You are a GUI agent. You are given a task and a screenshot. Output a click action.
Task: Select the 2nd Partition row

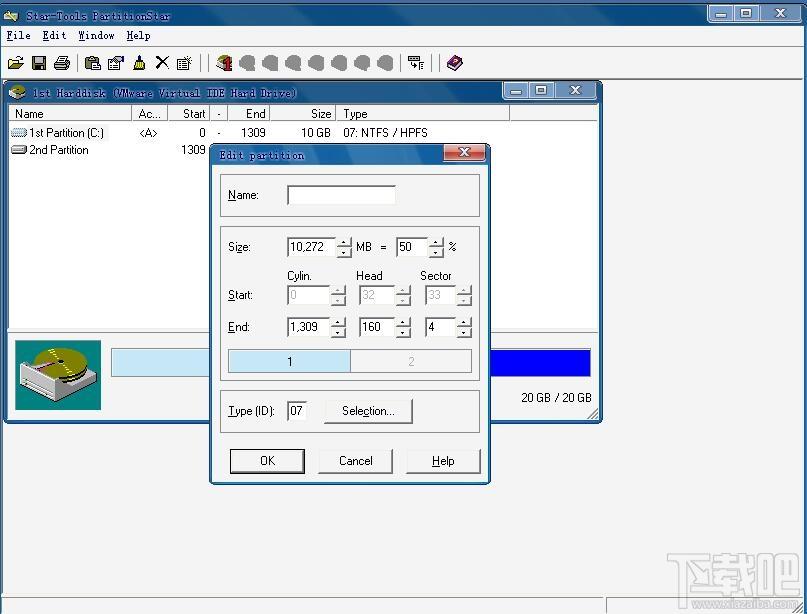click(109, 150)
